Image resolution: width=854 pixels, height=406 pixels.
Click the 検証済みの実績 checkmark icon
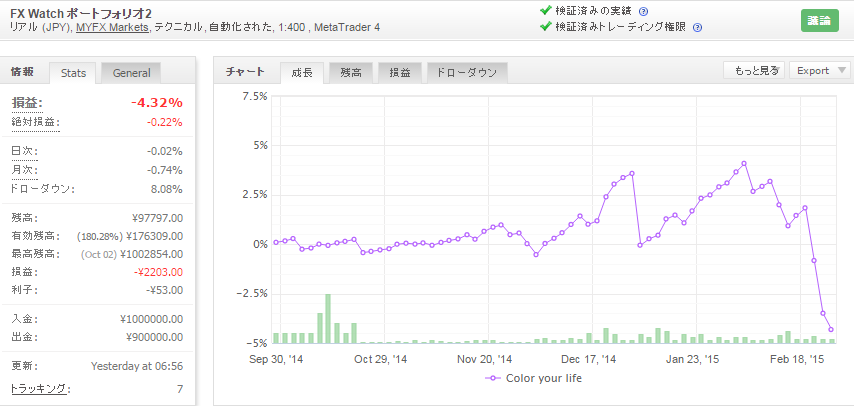tap(545, 10)
